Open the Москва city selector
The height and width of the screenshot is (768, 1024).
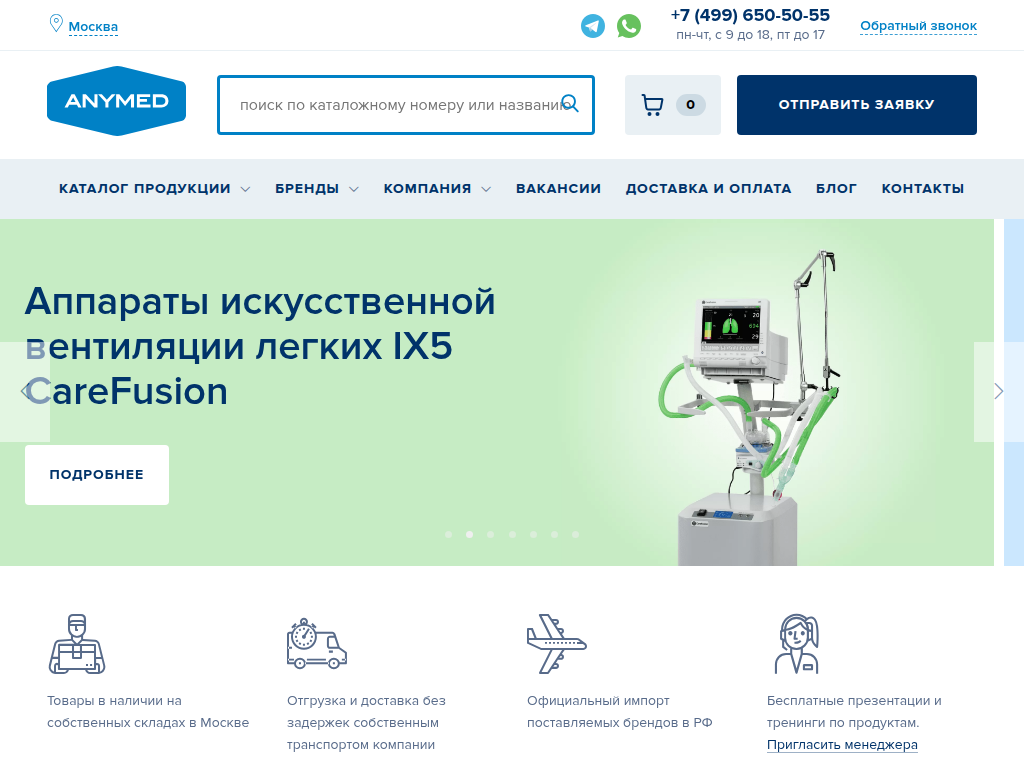pyautogui.click(x=93, y=27)
